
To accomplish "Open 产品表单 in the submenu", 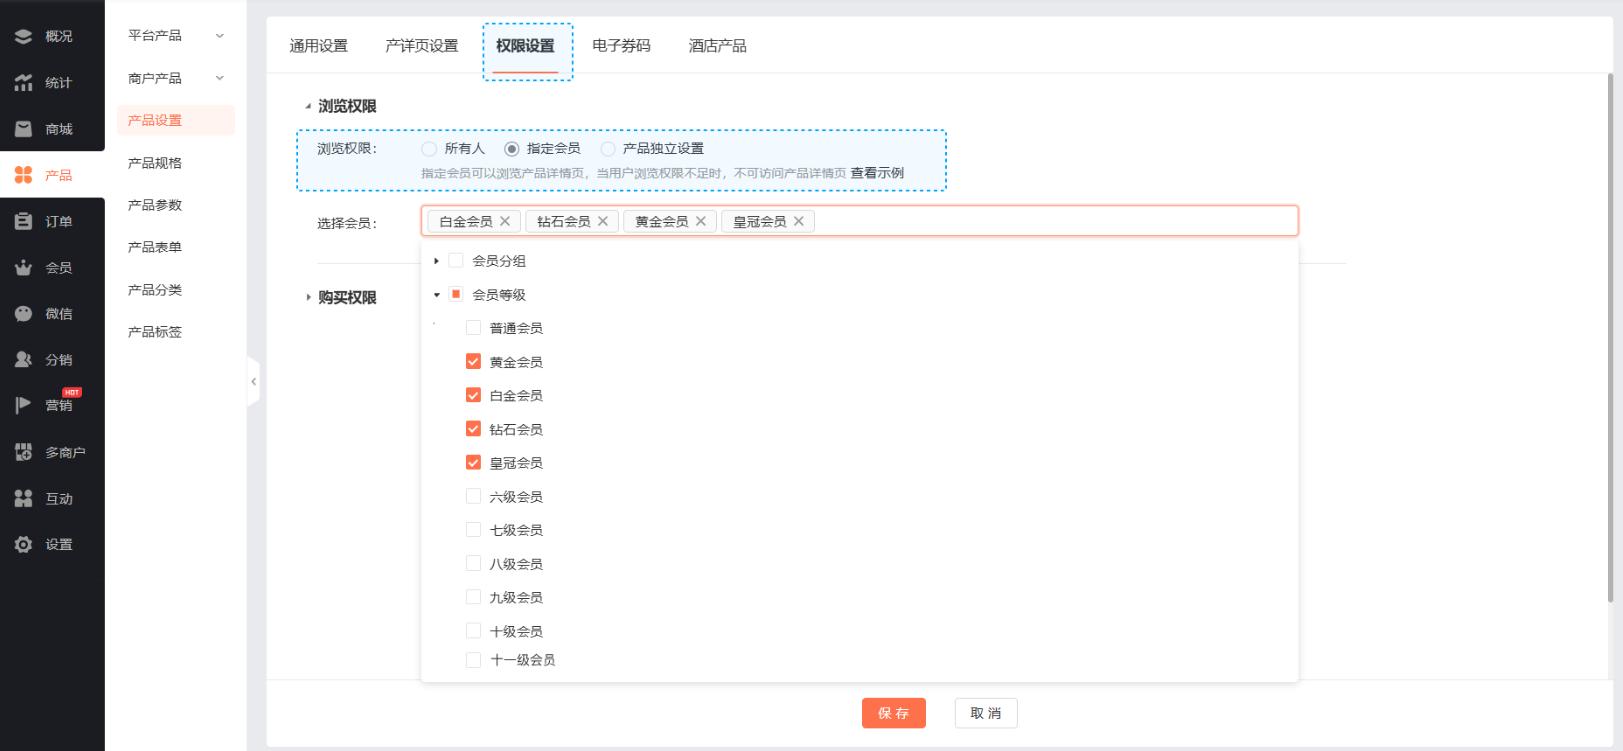I will [155, 247].
